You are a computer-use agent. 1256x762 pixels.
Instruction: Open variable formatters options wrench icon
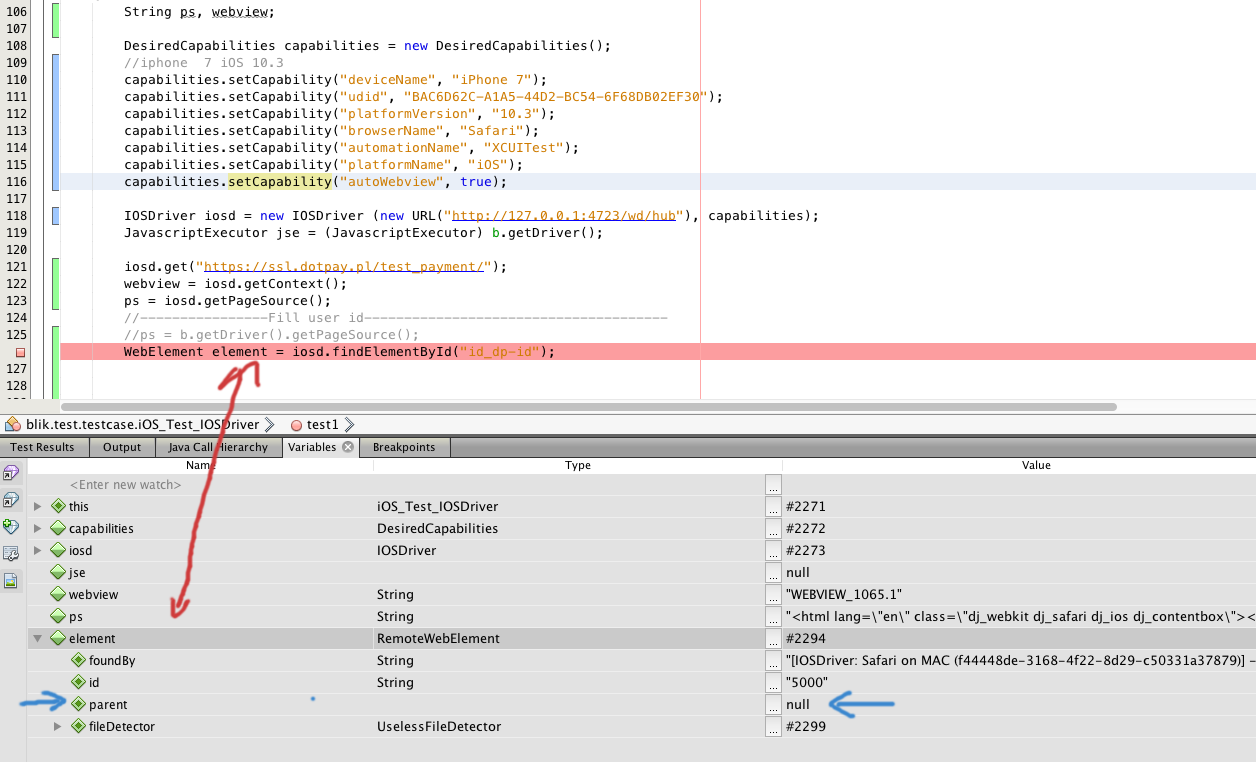[11, 553]
